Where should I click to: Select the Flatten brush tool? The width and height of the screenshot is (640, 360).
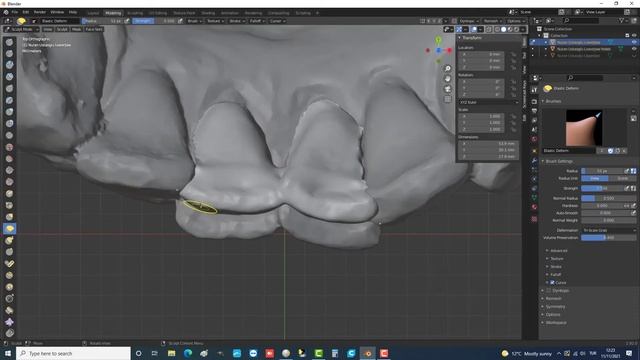(x=9, y=158)
